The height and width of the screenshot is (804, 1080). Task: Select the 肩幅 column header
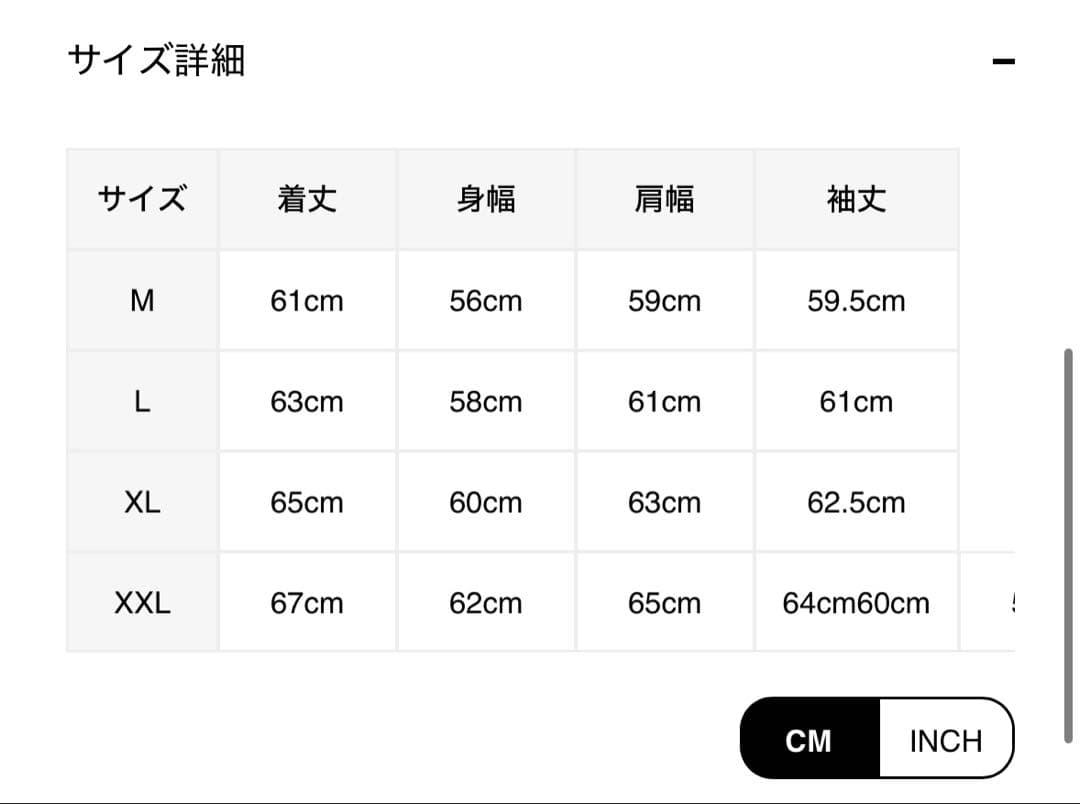pos(664,199)
